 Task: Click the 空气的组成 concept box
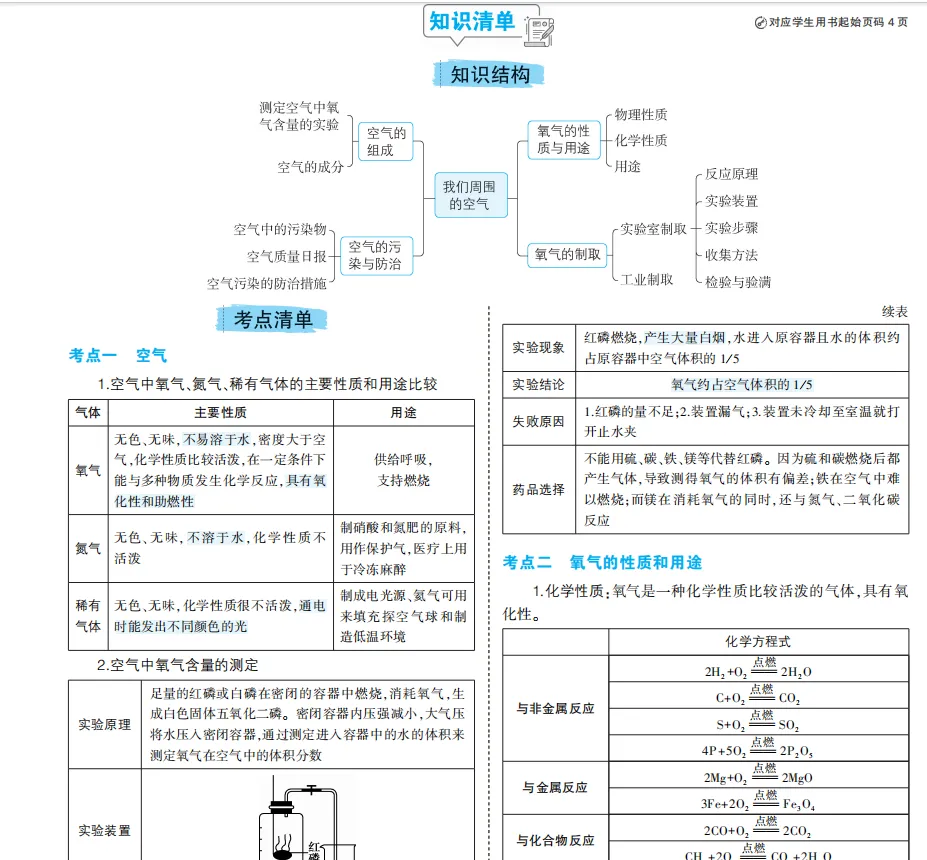(x=385, y=140)
